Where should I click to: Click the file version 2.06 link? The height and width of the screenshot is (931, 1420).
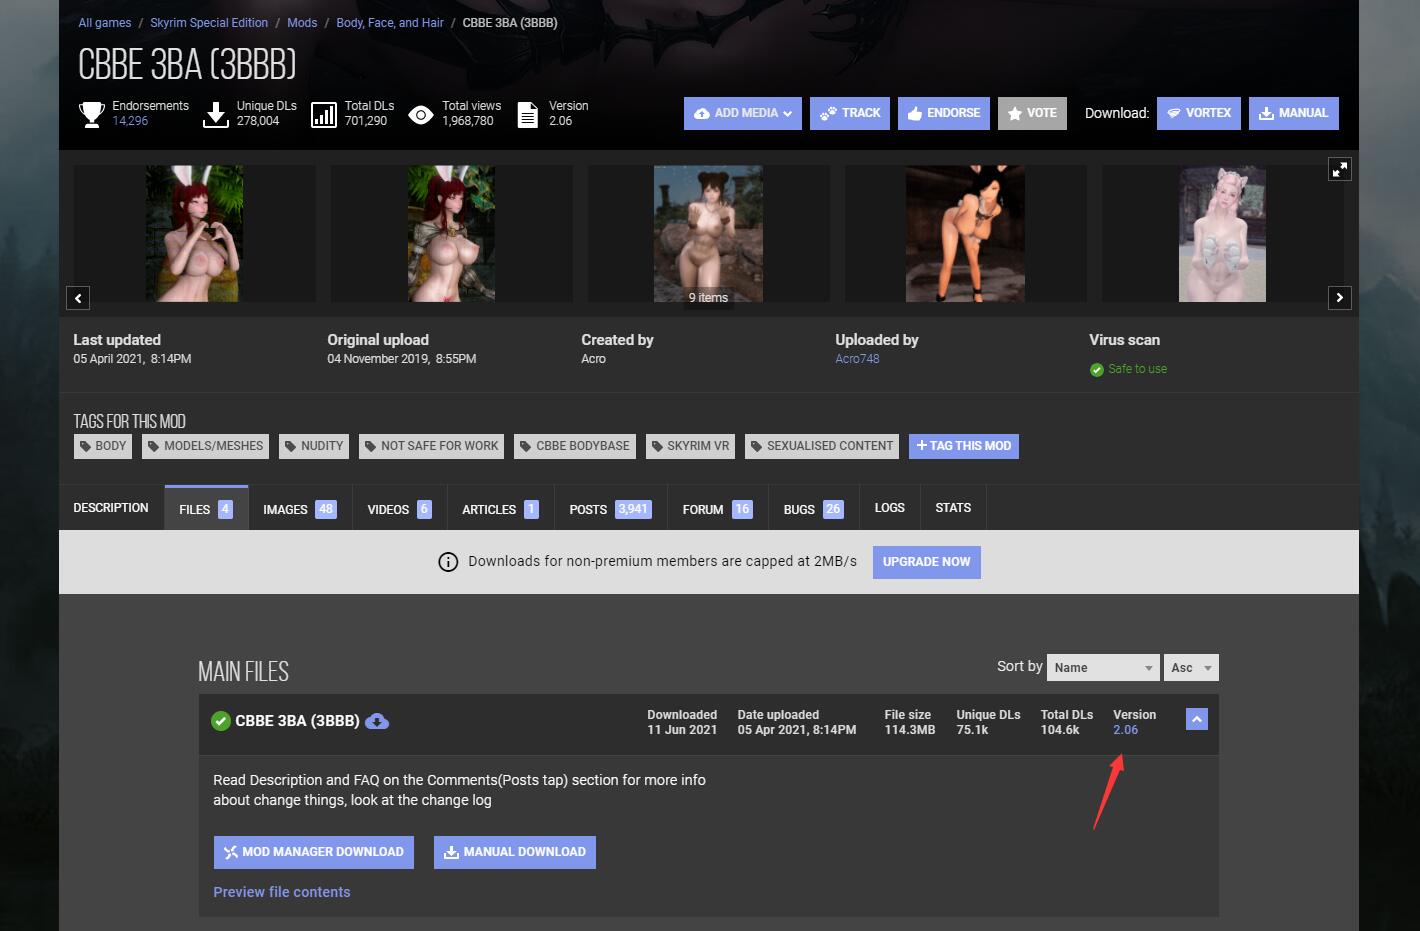[1125, 730]
